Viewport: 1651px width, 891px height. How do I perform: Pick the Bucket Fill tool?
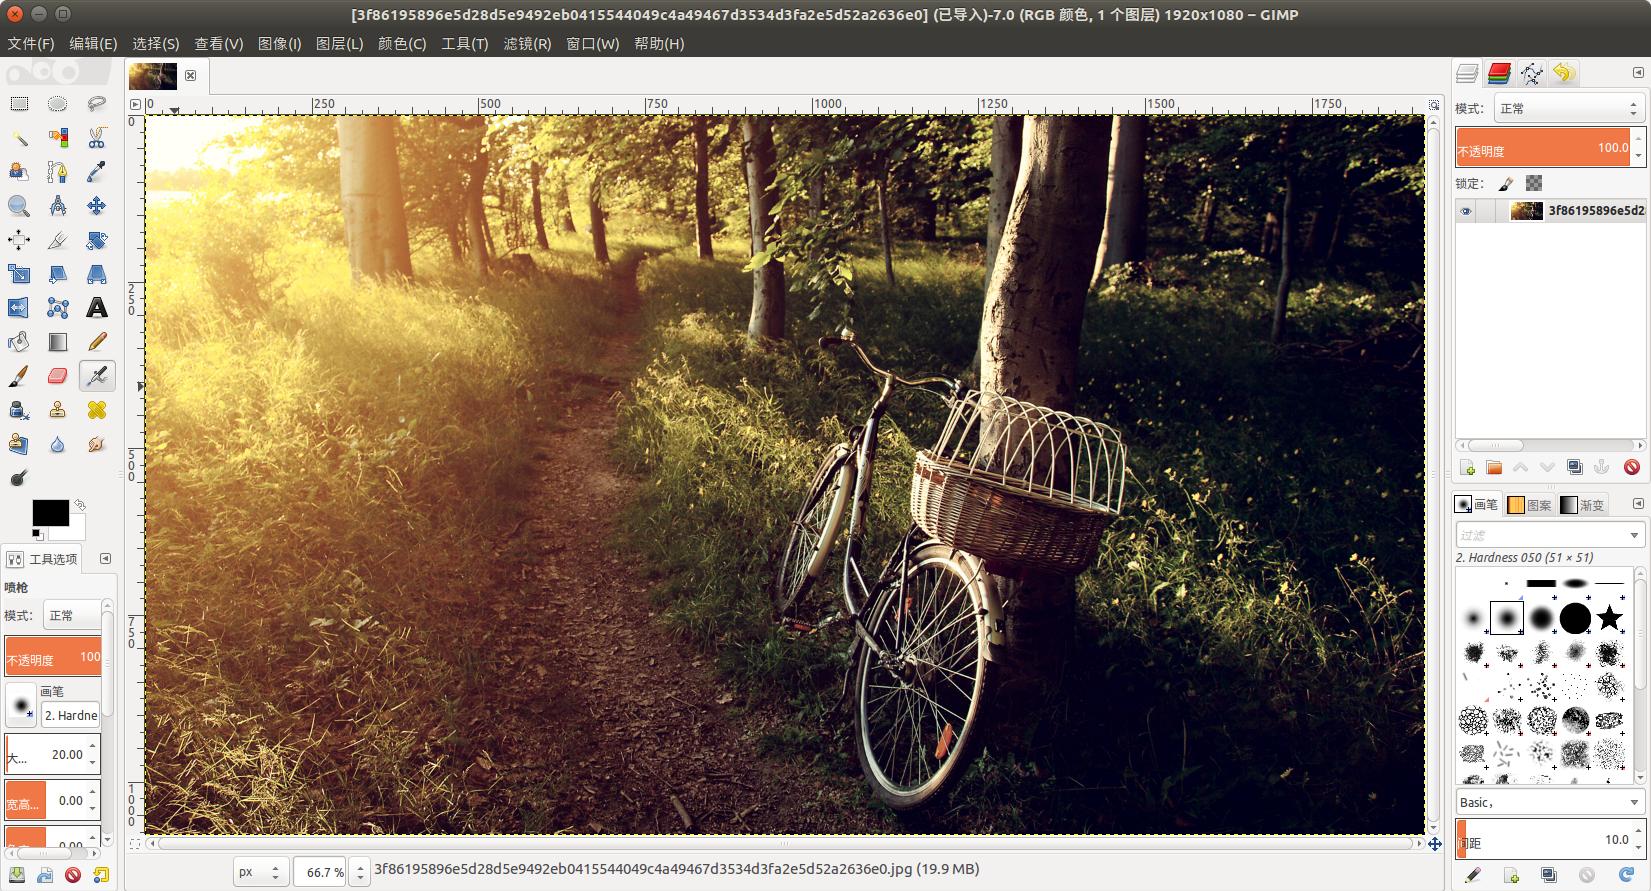coord(19,342)
